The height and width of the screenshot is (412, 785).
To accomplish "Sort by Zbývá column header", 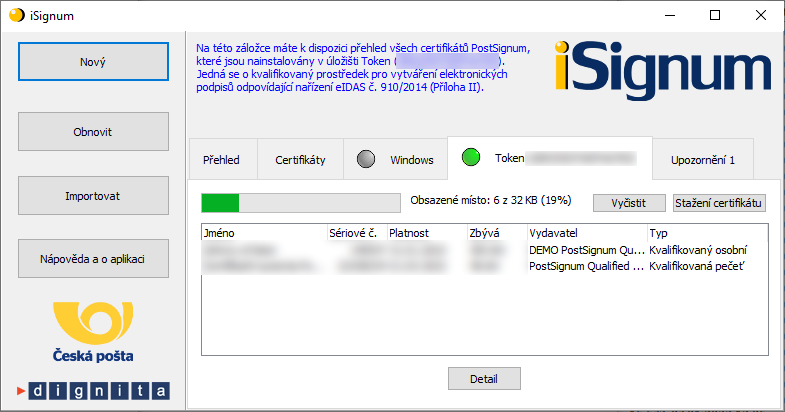I will pyautogui.click(x=497, y=233).
